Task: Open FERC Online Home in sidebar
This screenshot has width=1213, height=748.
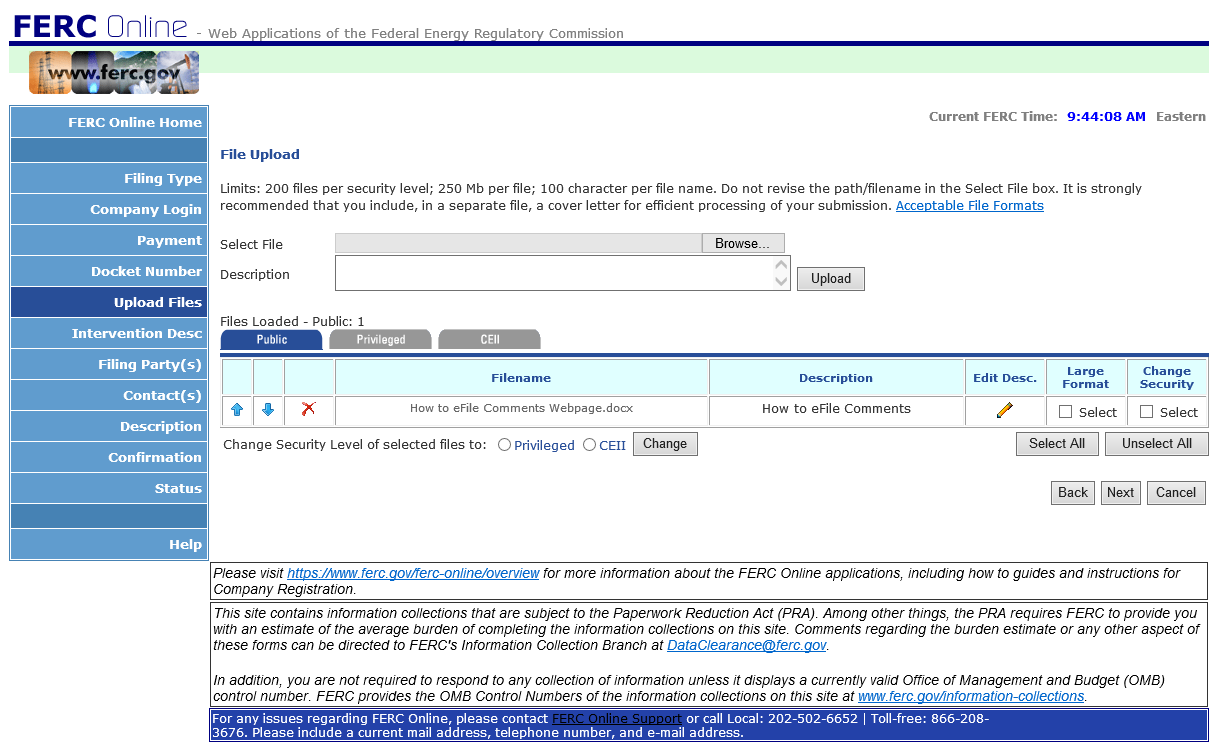Action: point(109,122)
